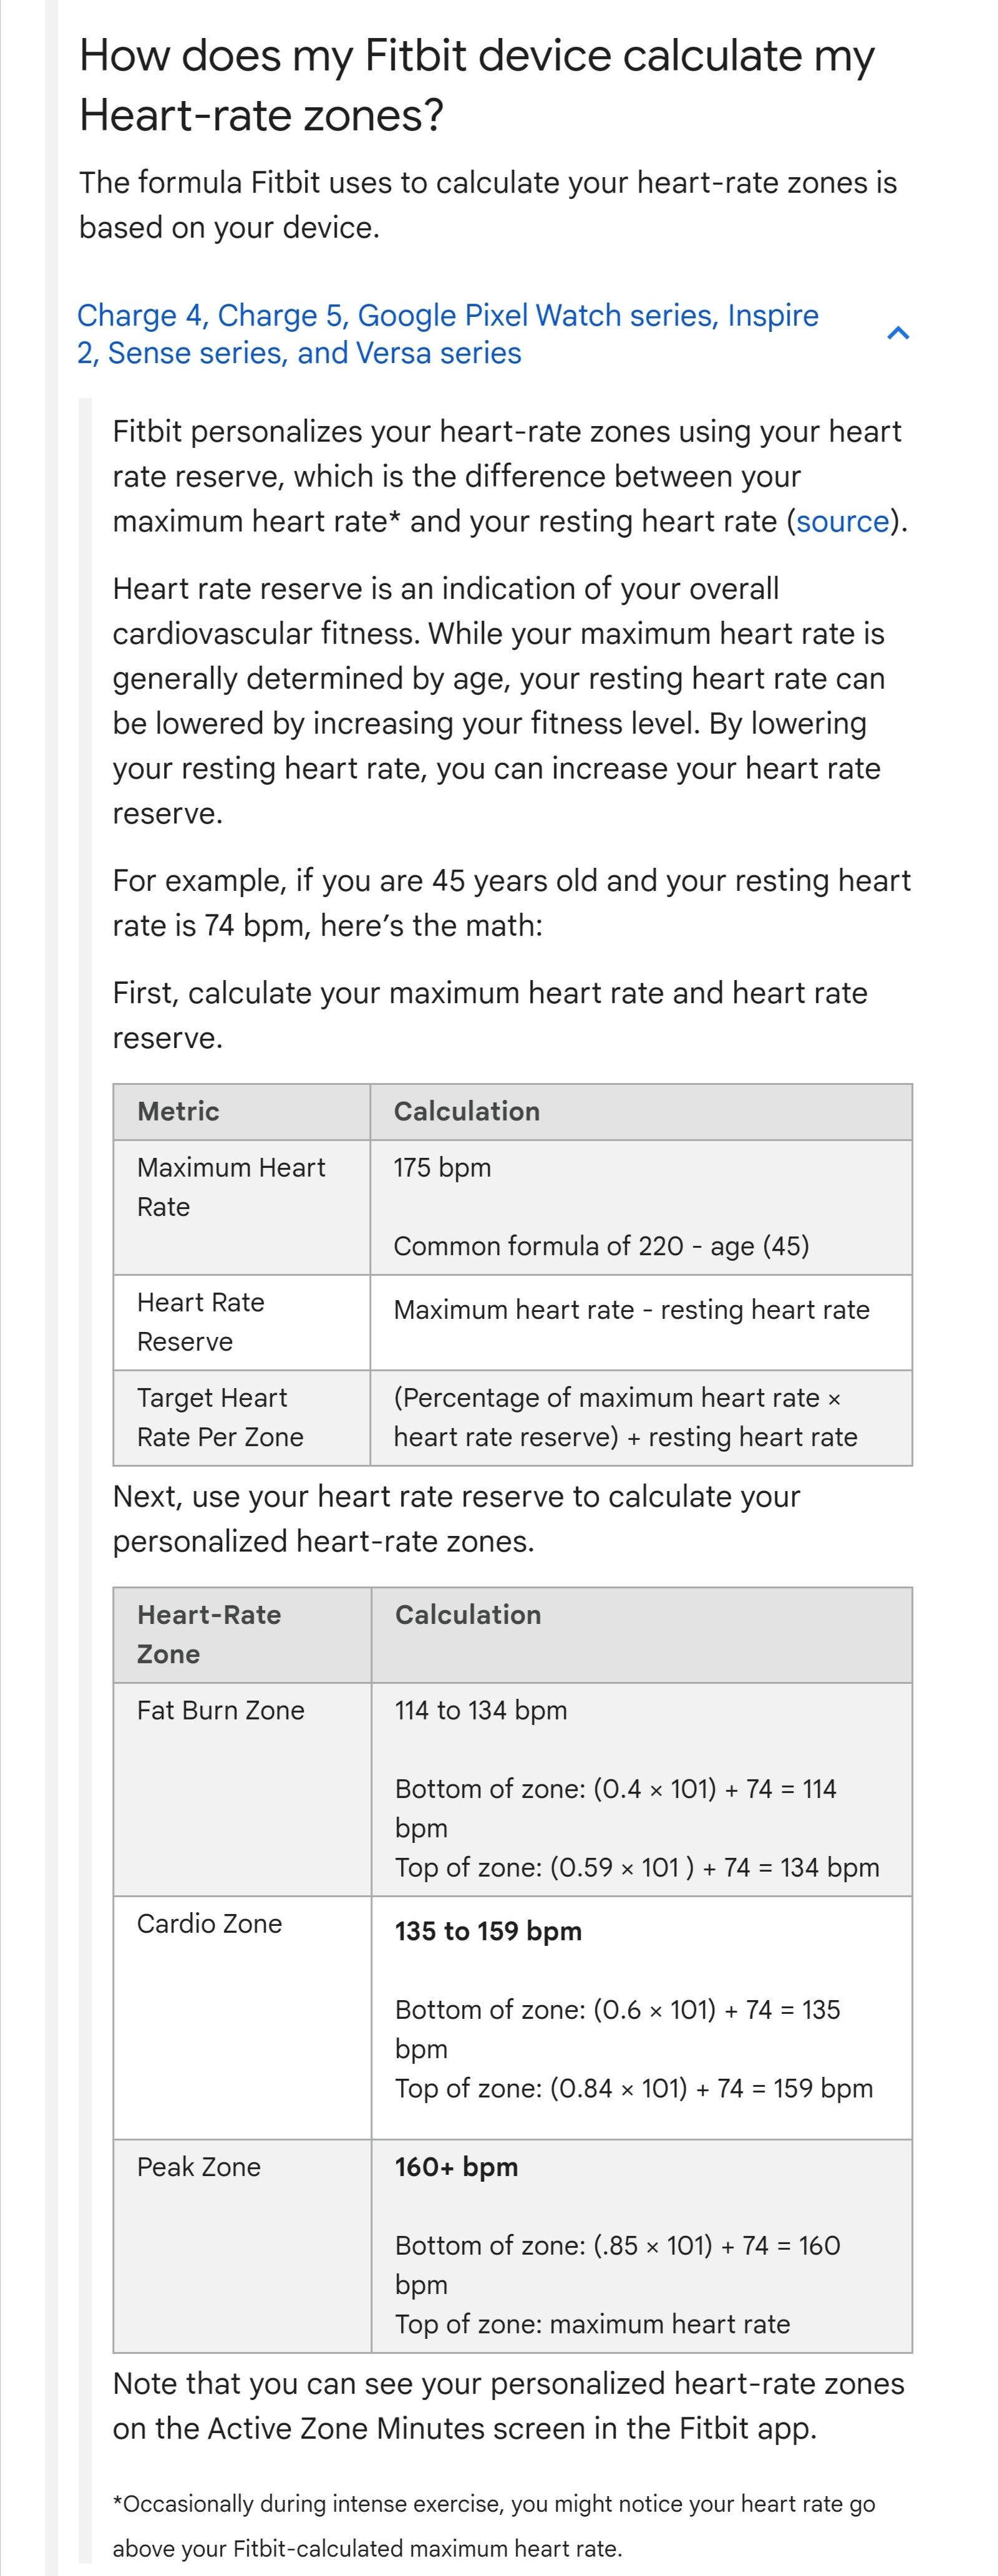Click the bold "135 to 159 bpm" value
This screenshot has height=2576, width=998.
coord(488,1930)
